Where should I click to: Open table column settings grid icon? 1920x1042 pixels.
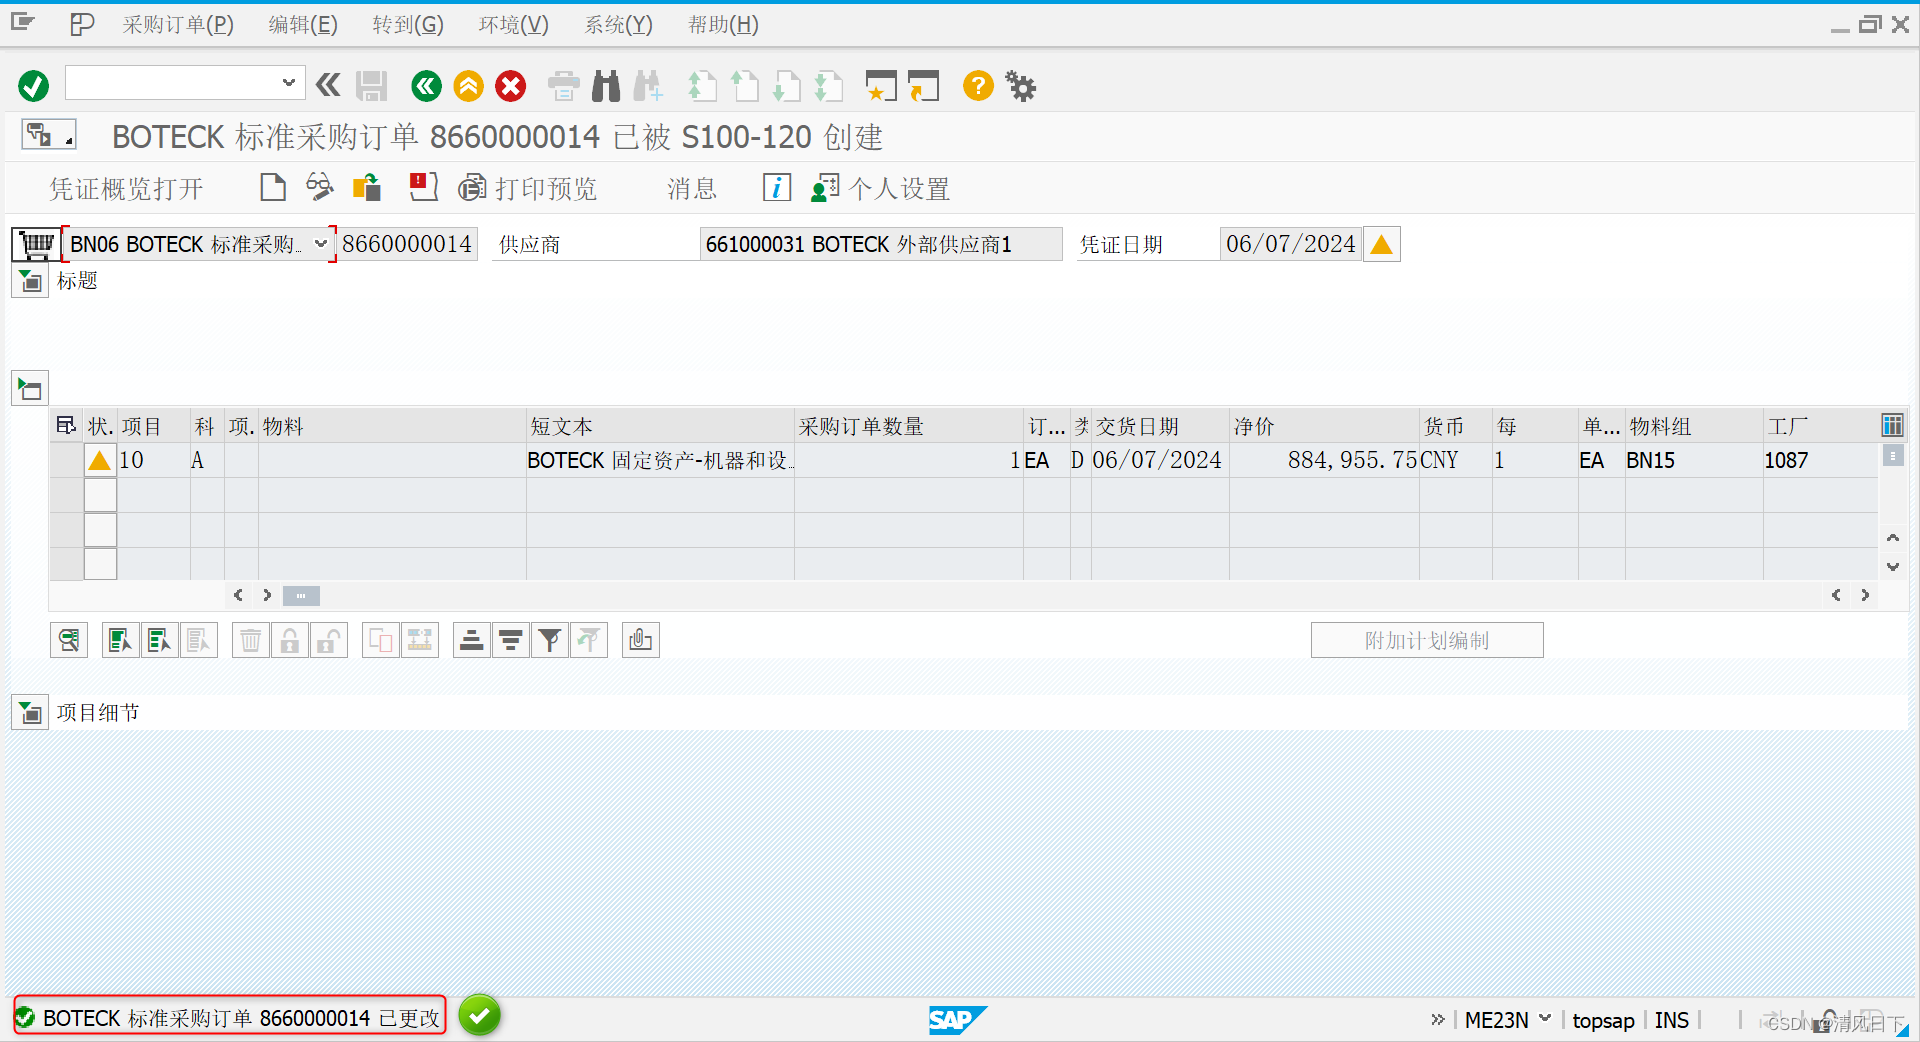pyautogui.click(x=1892, y=426)
